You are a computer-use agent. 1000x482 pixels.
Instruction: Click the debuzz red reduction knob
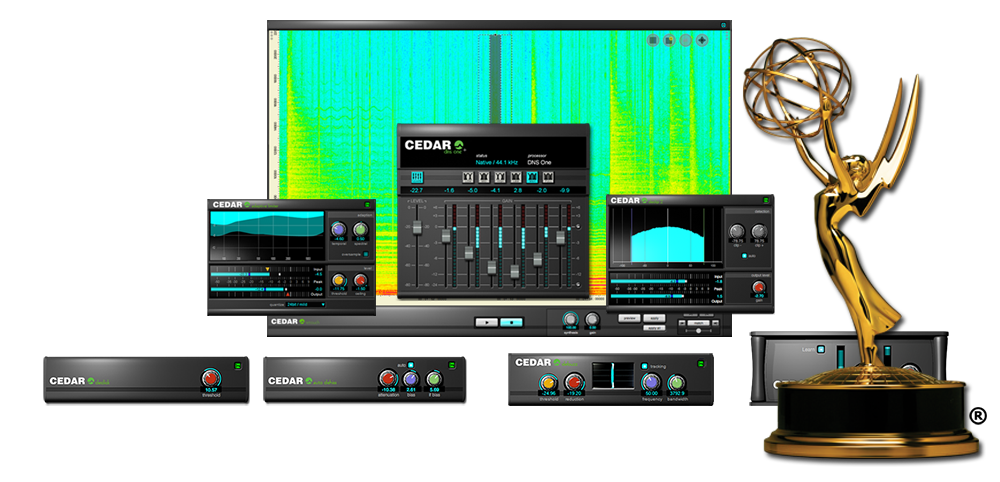pyautogui.click(x=573, y=383)
